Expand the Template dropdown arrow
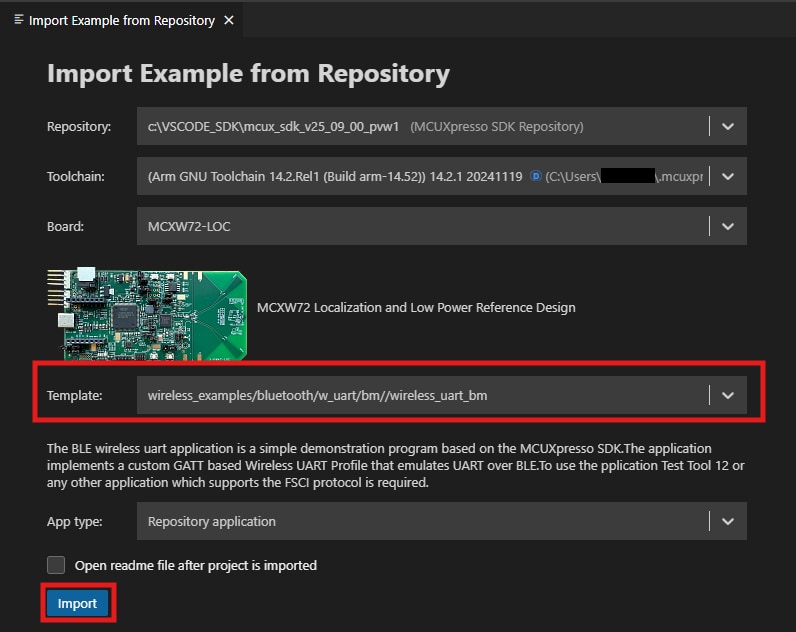 tap(728, 395)
